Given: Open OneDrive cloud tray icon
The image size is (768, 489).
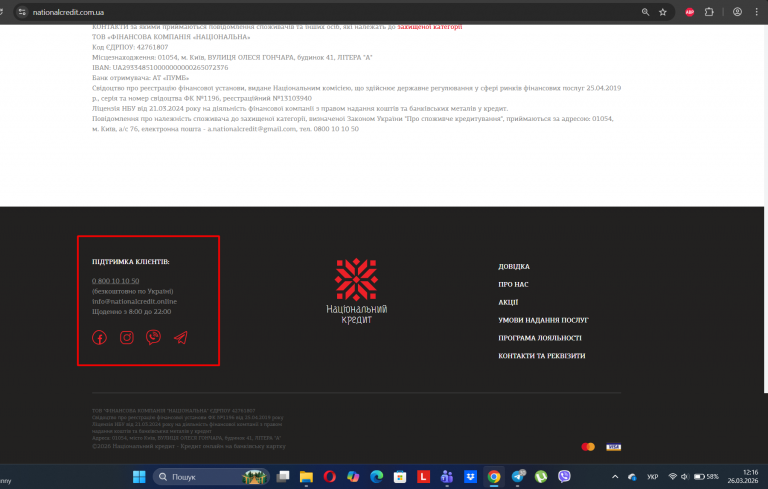Looking at the screenshot, I should [632, 477].
